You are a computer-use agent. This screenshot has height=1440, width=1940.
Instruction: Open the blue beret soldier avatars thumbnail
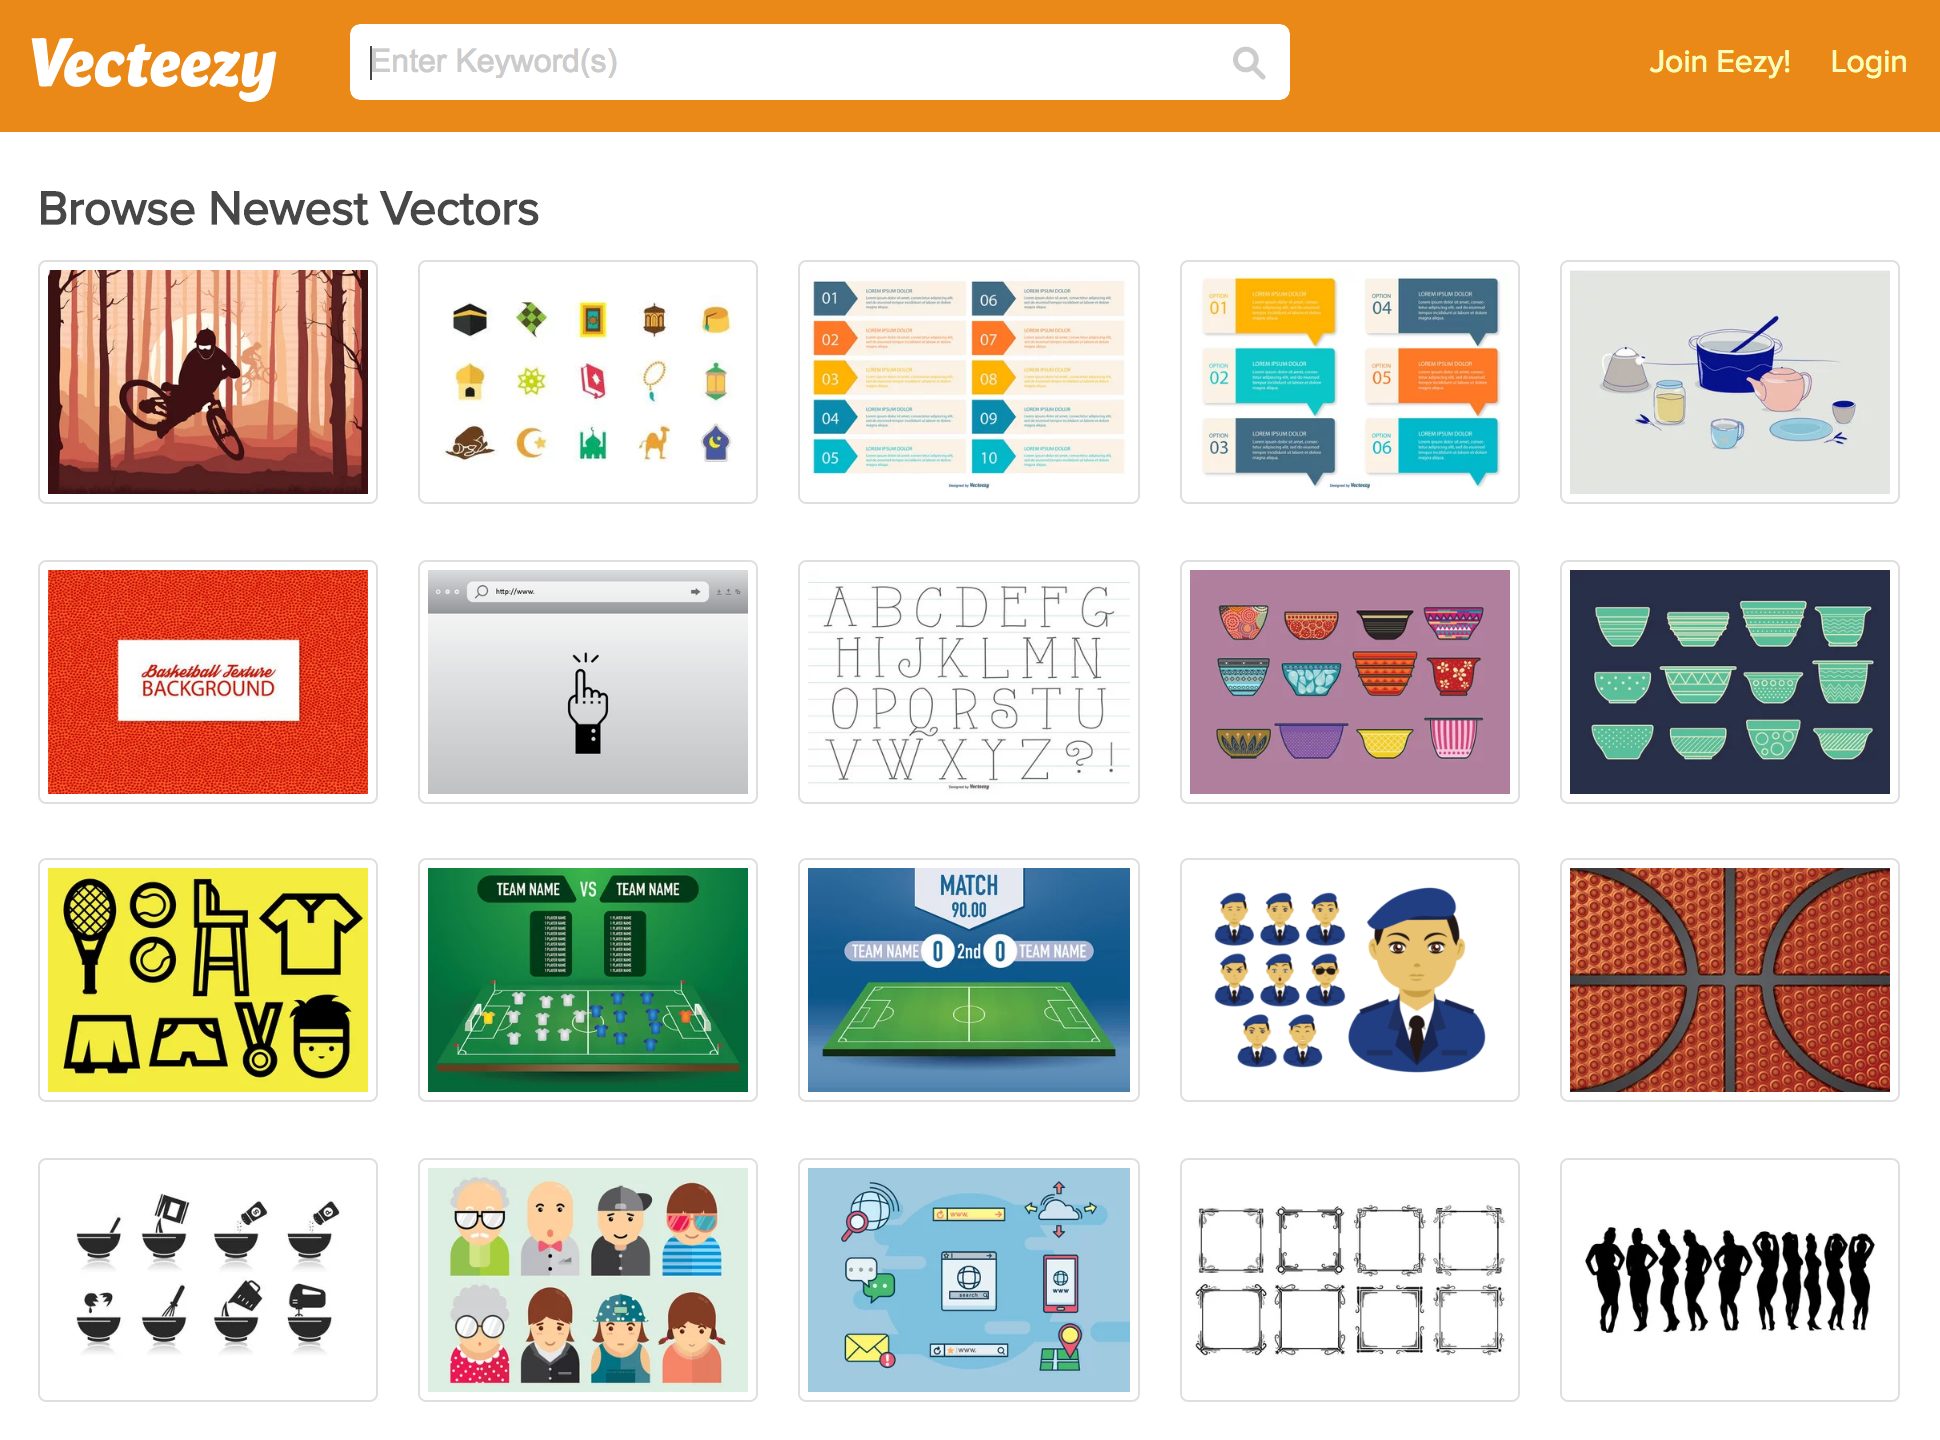(x=1350, y=980)
